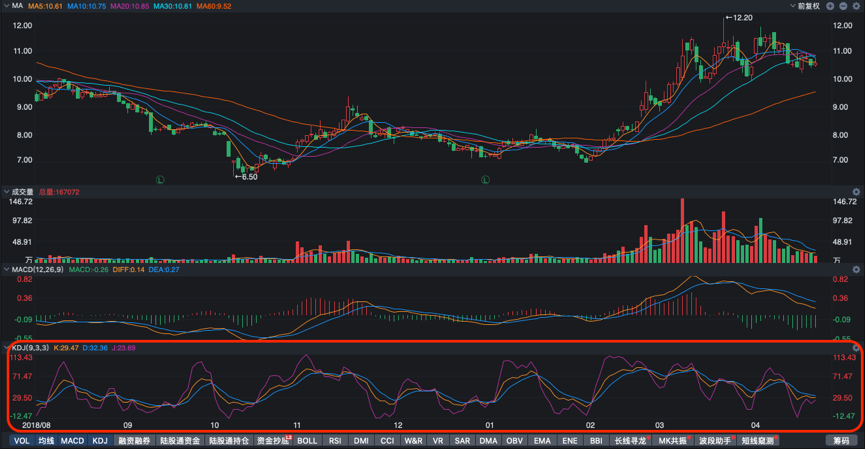
Task: Select the BOLL indicator
Action: coord(307,441)
